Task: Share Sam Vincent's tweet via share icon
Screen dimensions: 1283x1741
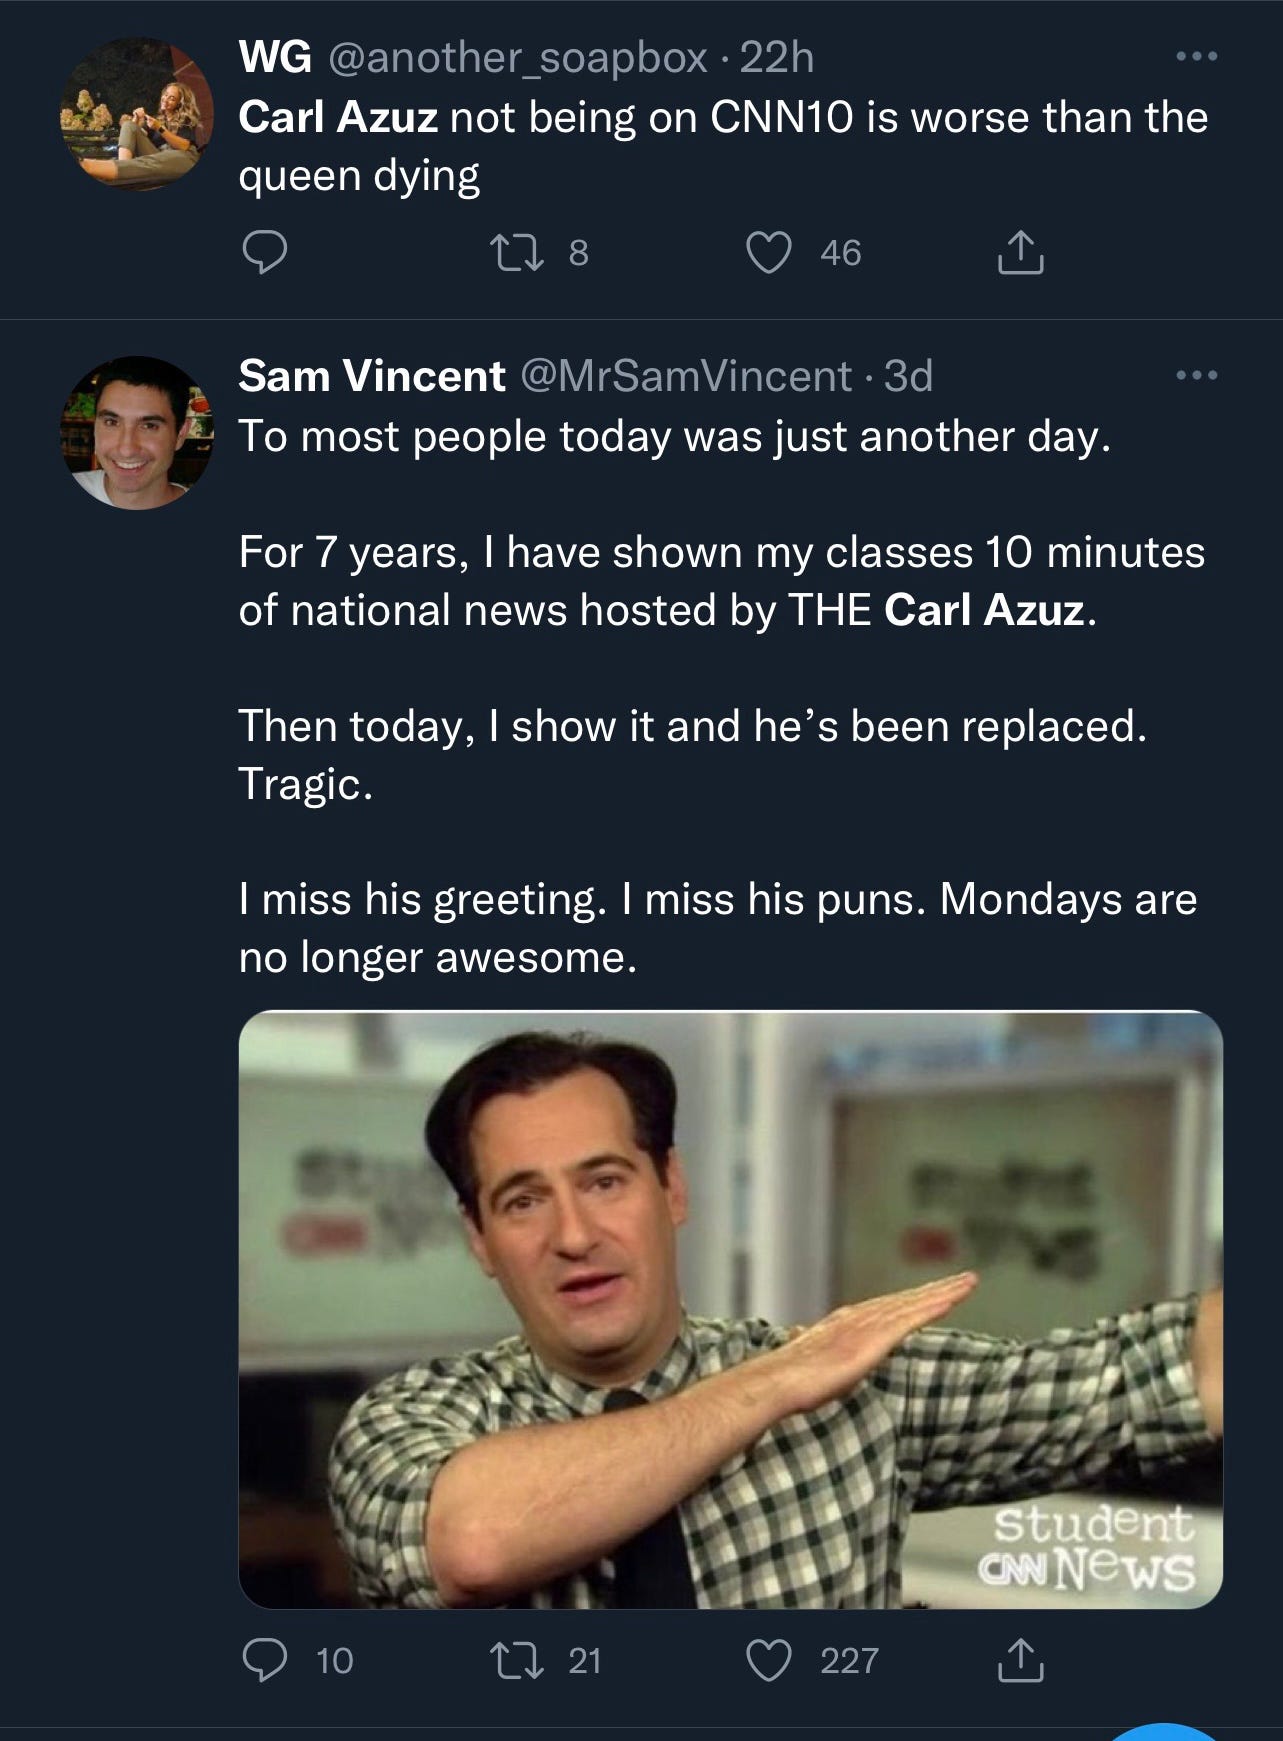Action: tap(1020, 1660)
